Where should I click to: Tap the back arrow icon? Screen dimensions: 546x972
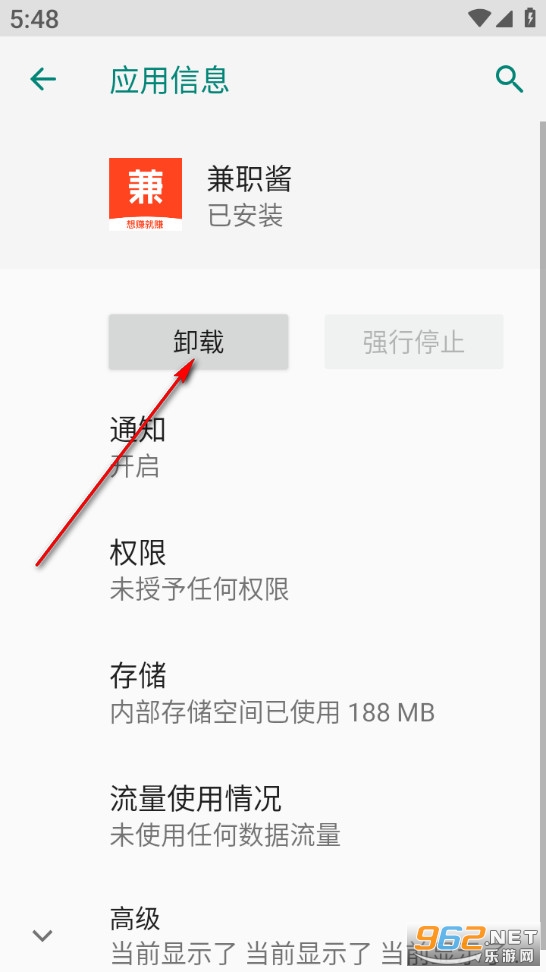(43, 79)
